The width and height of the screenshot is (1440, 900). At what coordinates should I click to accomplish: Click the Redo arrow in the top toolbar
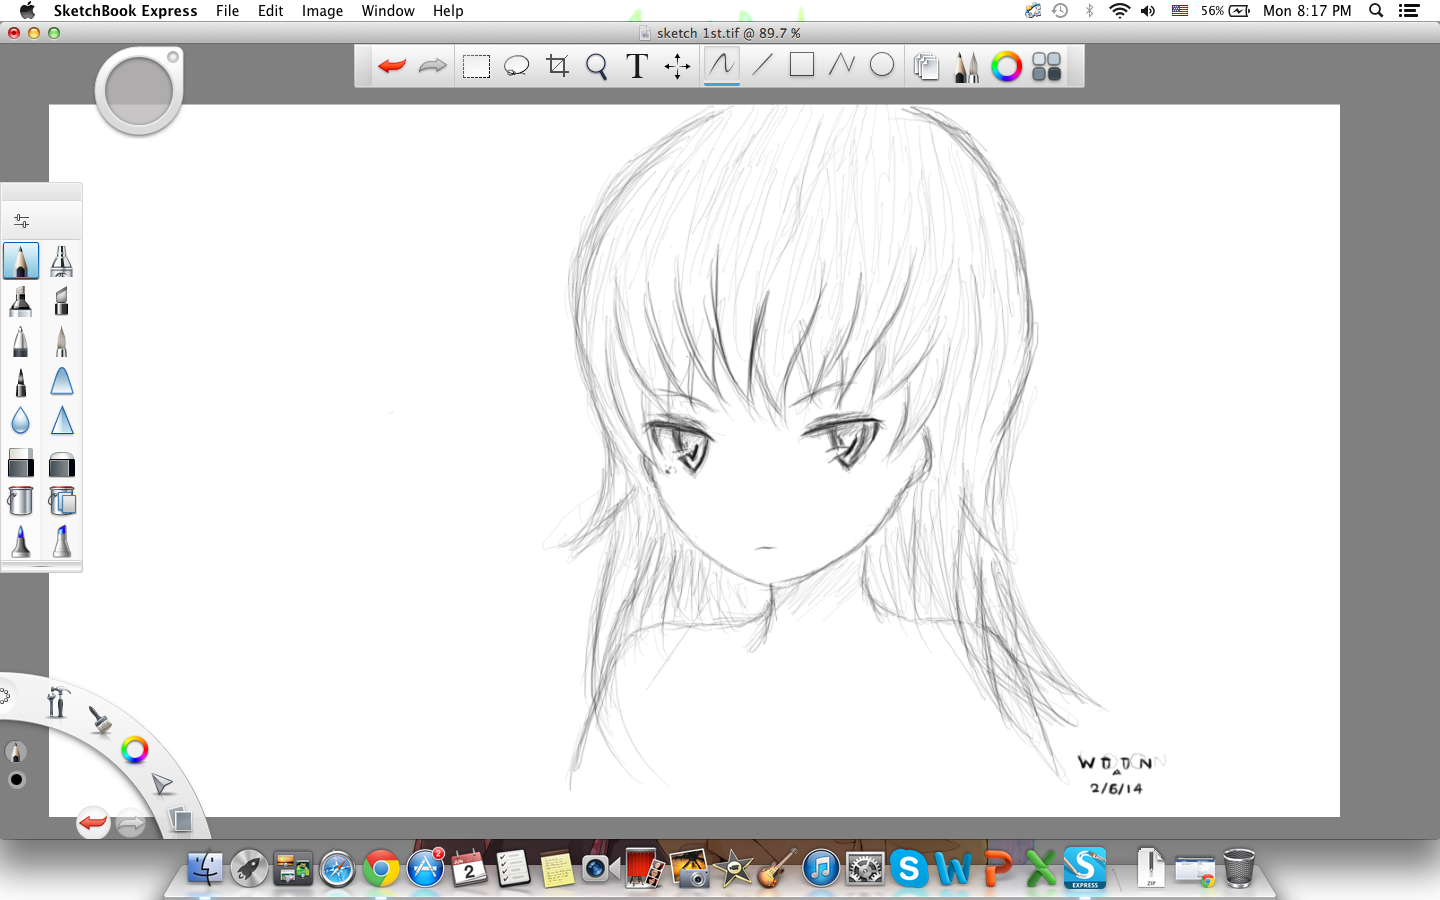click(x=432, y=67)
